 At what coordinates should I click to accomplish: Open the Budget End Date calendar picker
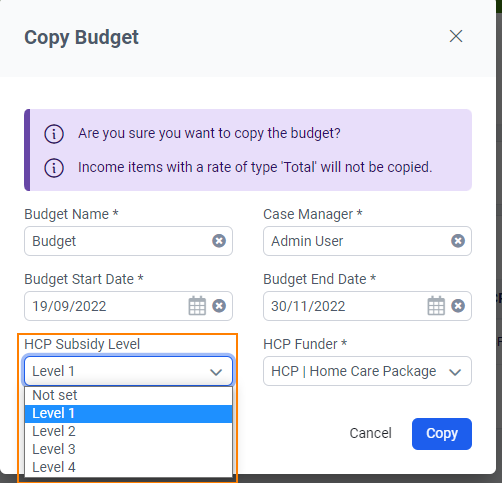point(436,306)
